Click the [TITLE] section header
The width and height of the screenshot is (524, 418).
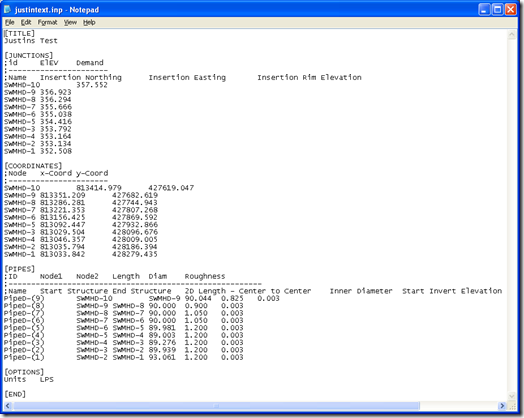click(x=19, y=33)
